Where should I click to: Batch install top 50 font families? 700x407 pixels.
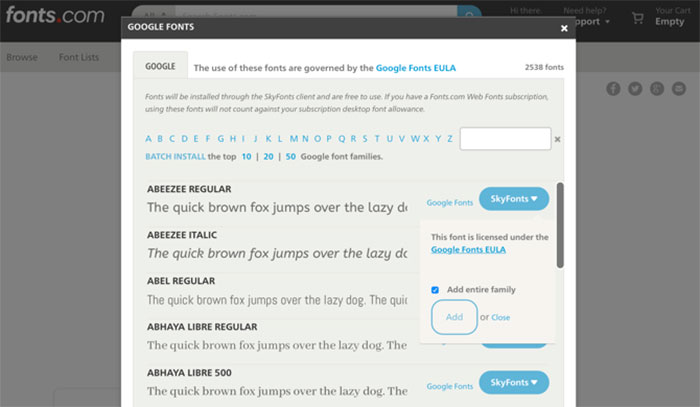click(x=291, y=157)
